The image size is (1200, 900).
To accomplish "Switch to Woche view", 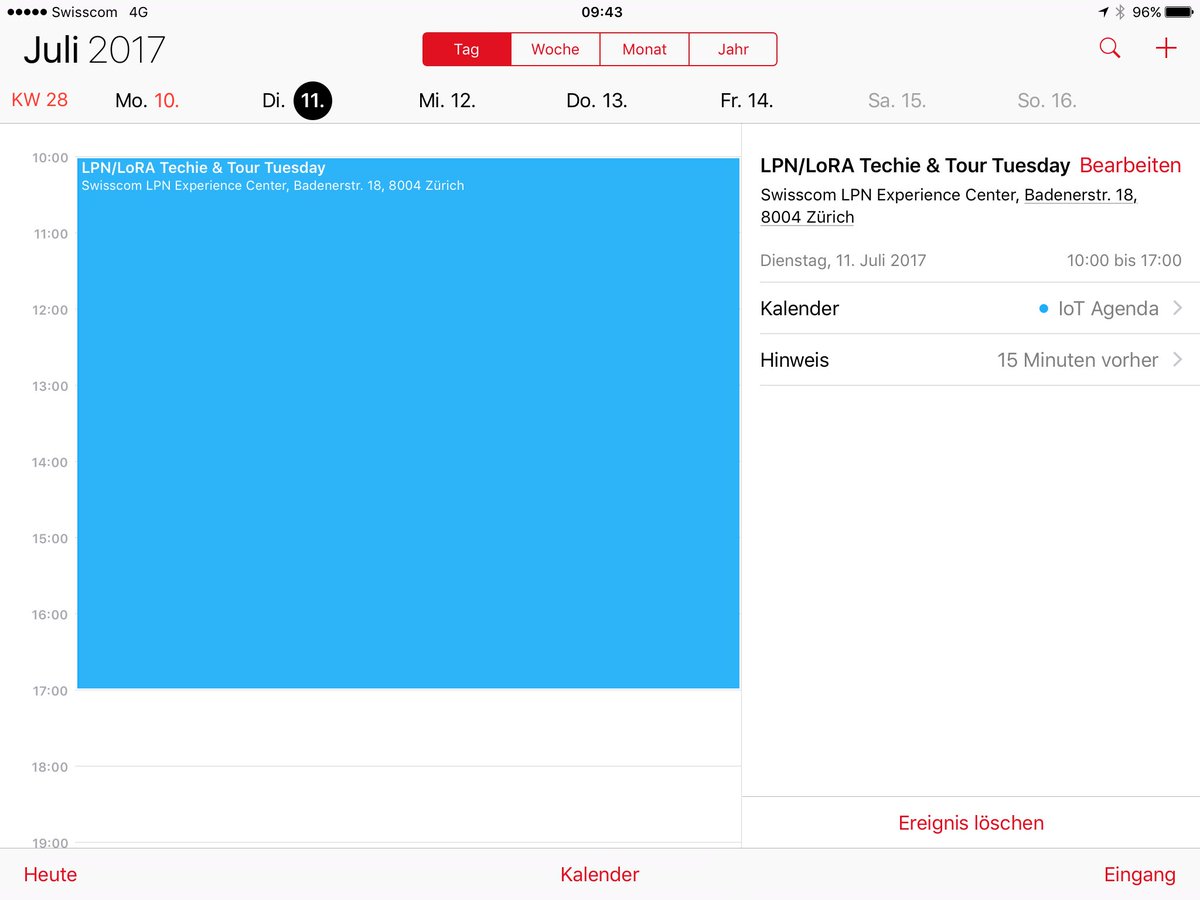I will pyautogui.click(x=555, y=49).
